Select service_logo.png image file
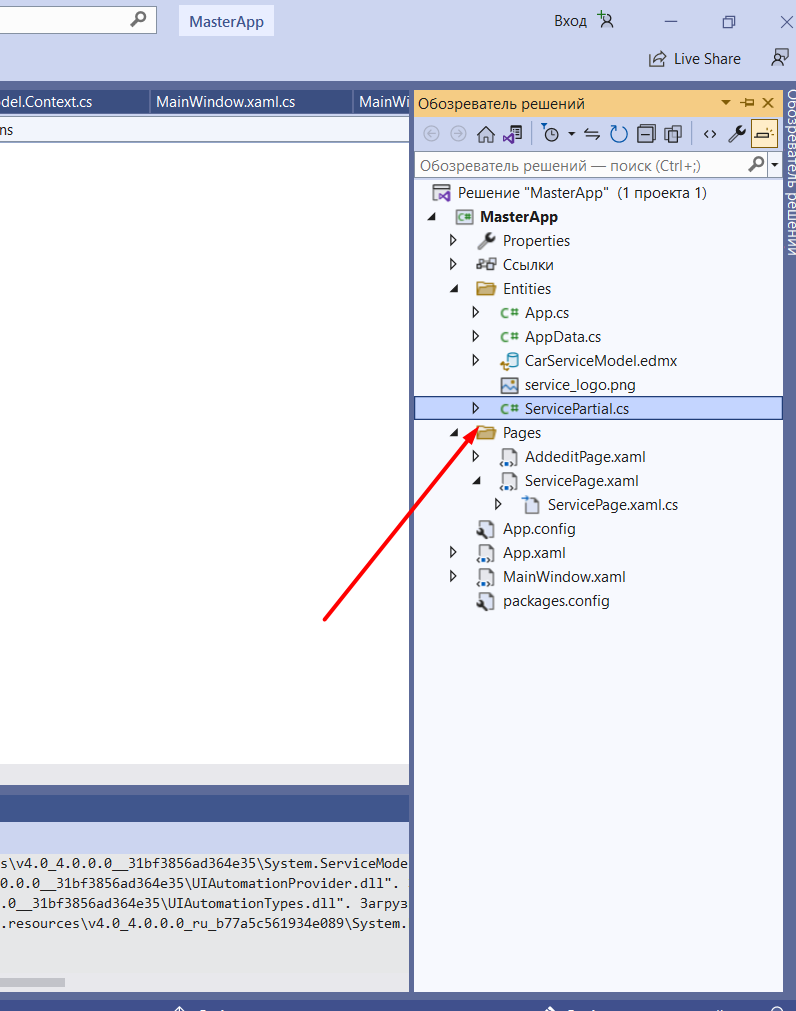 579,385
